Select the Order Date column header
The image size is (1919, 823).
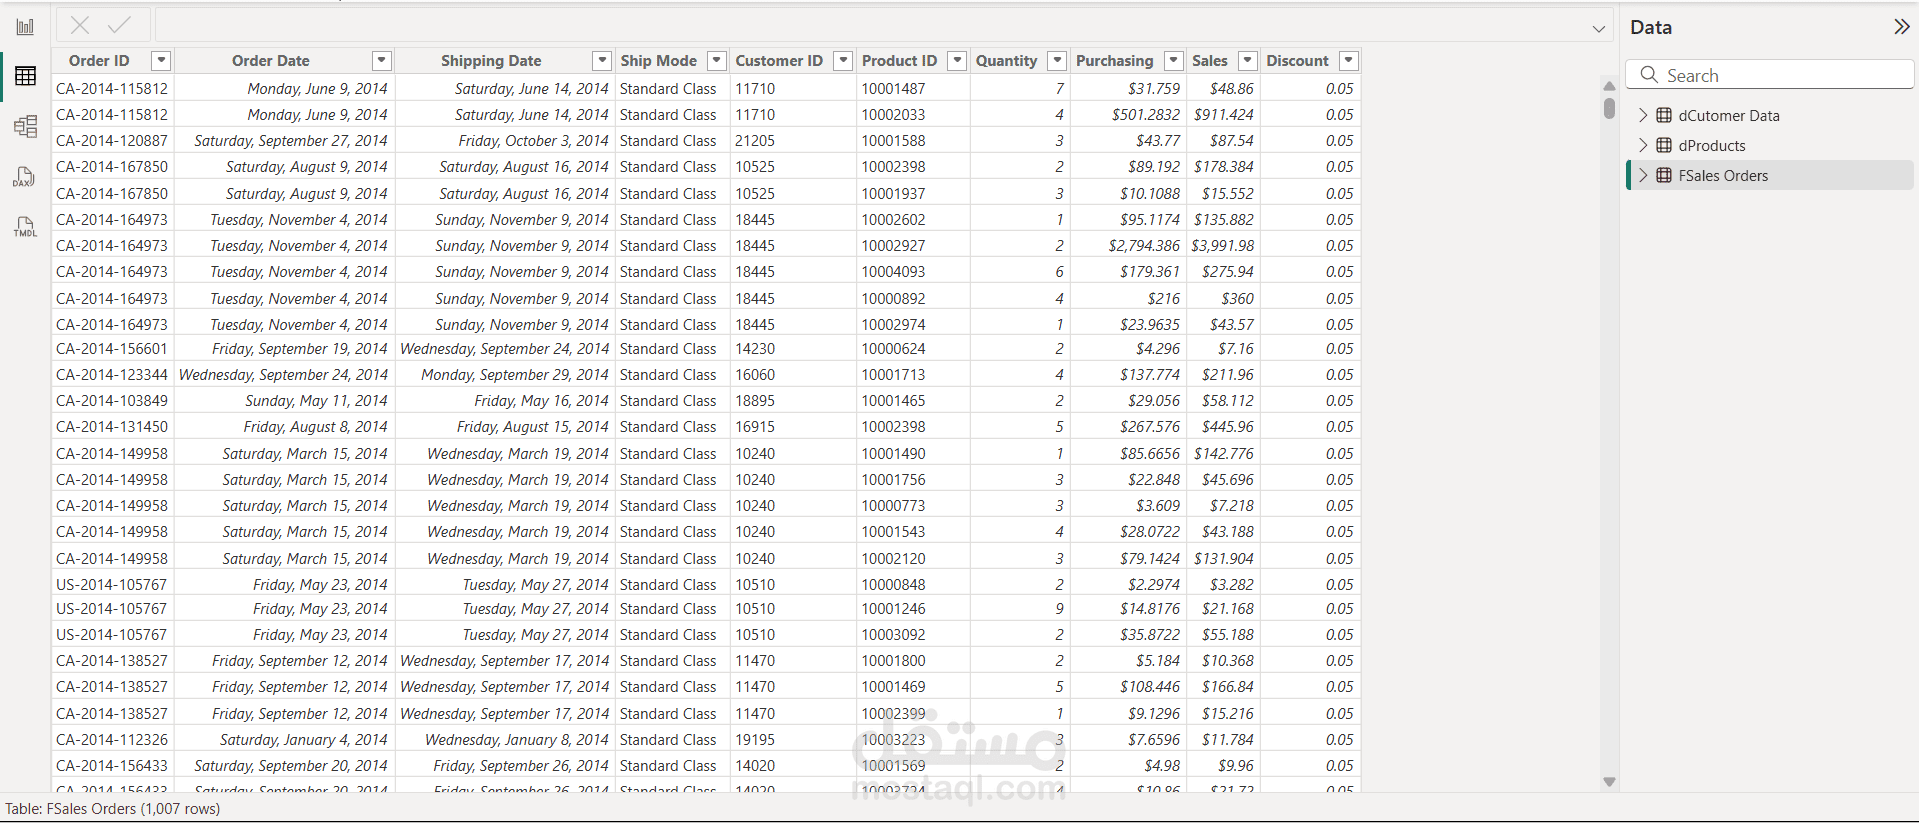click(271, 61)
